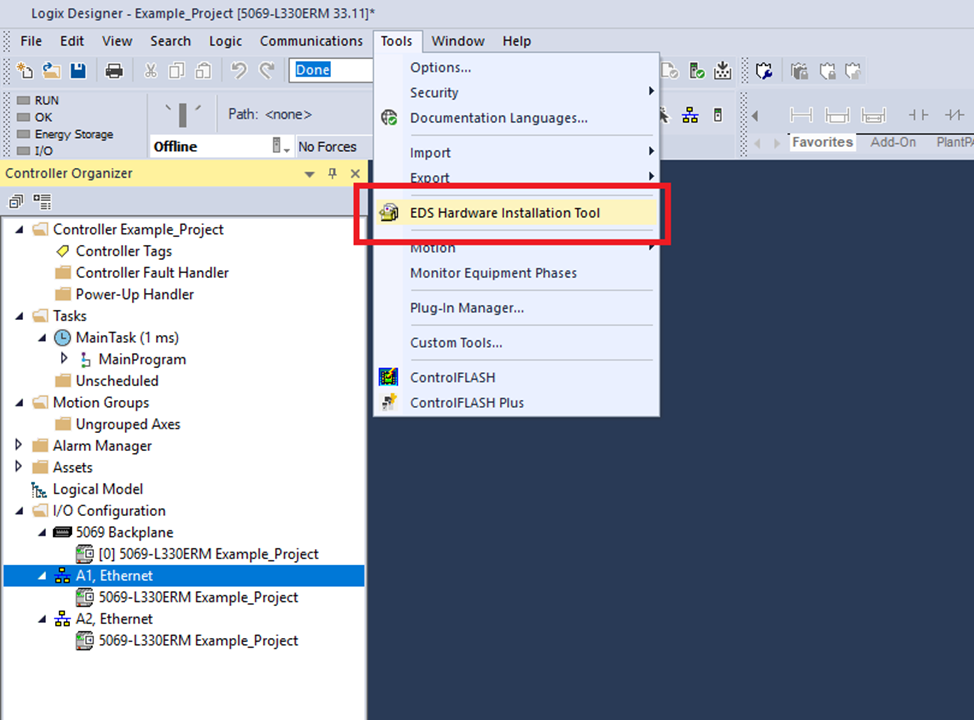
Task: Click the Save project icon
Action: [x=77, y=71]
